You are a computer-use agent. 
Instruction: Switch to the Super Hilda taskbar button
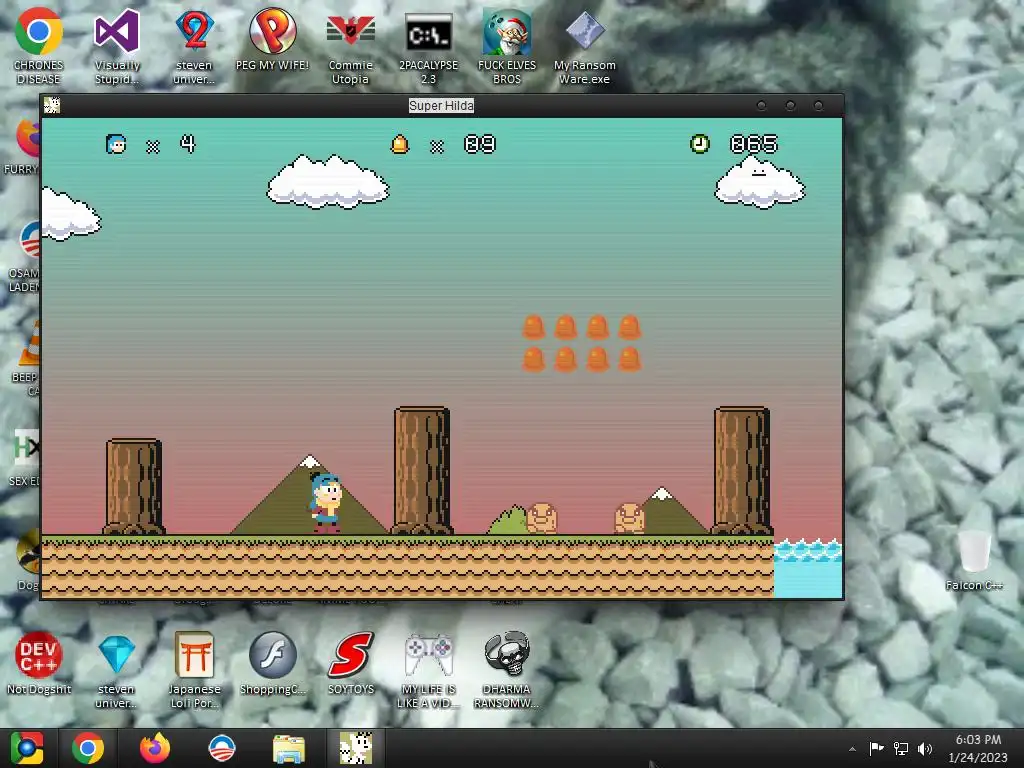356,748
